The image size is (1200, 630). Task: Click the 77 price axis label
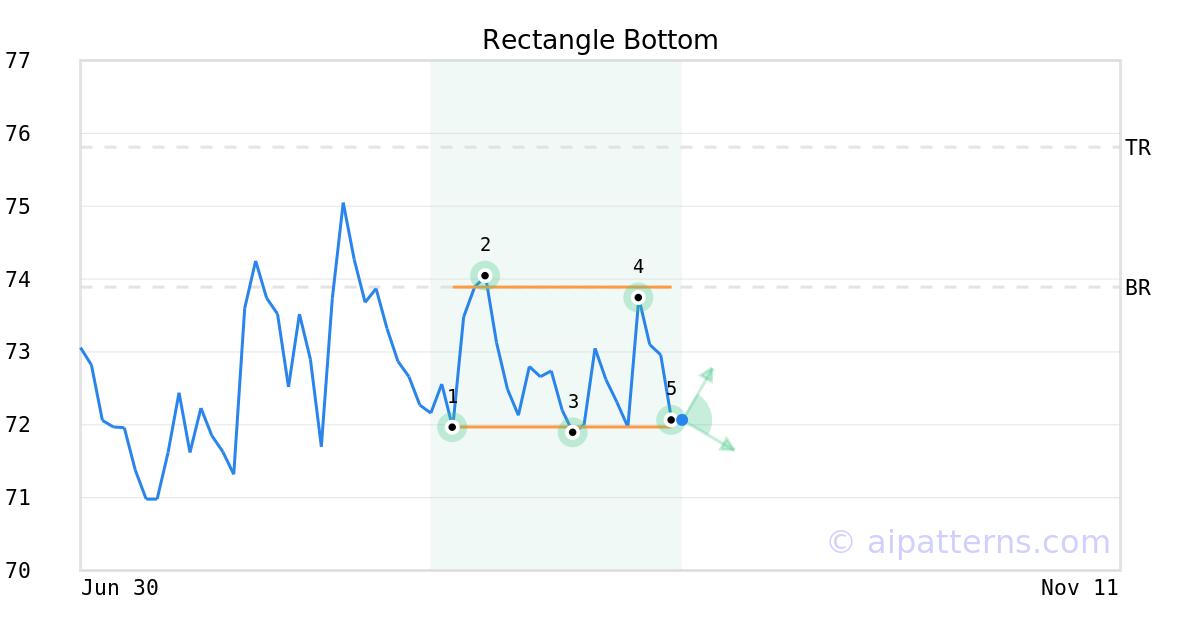point(18,61)
